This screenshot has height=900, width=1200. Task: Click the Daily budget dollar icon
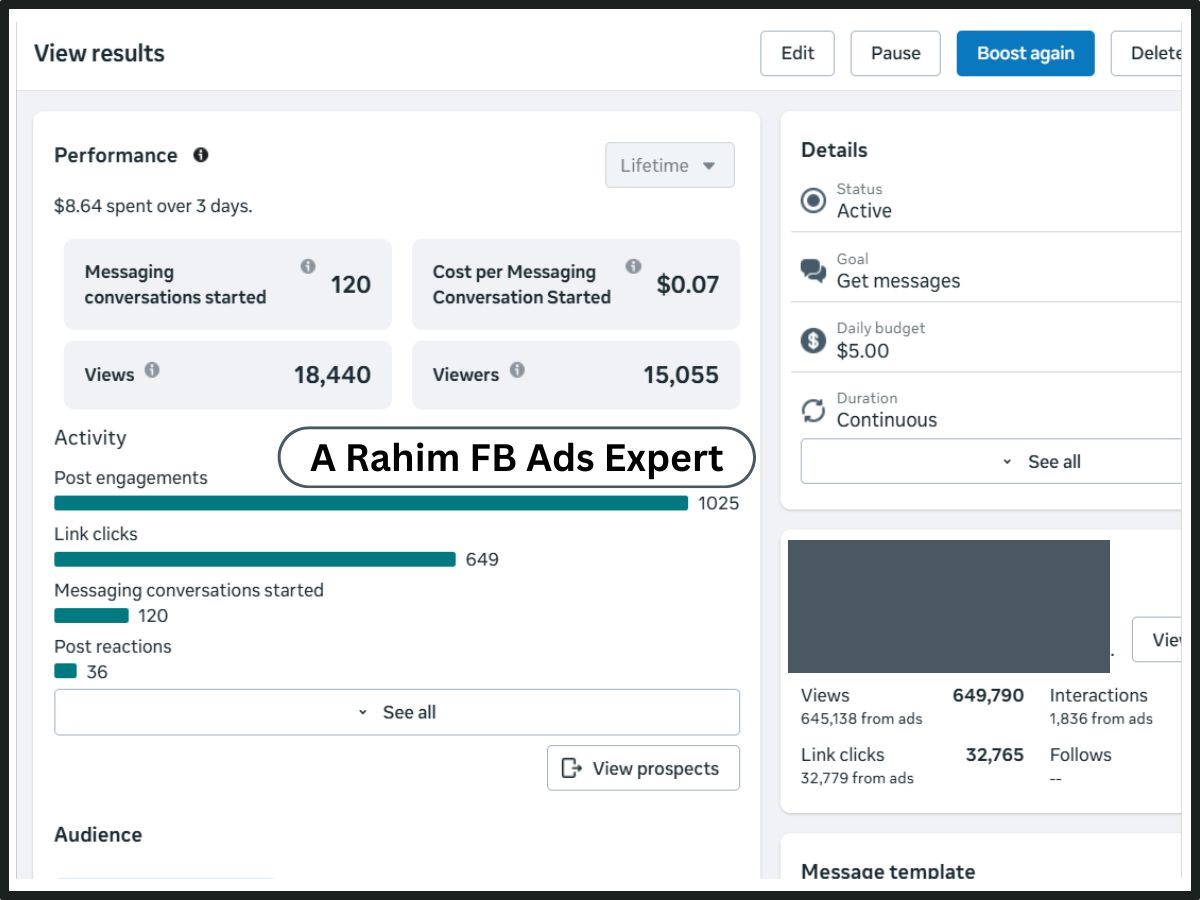click(814, 340)
